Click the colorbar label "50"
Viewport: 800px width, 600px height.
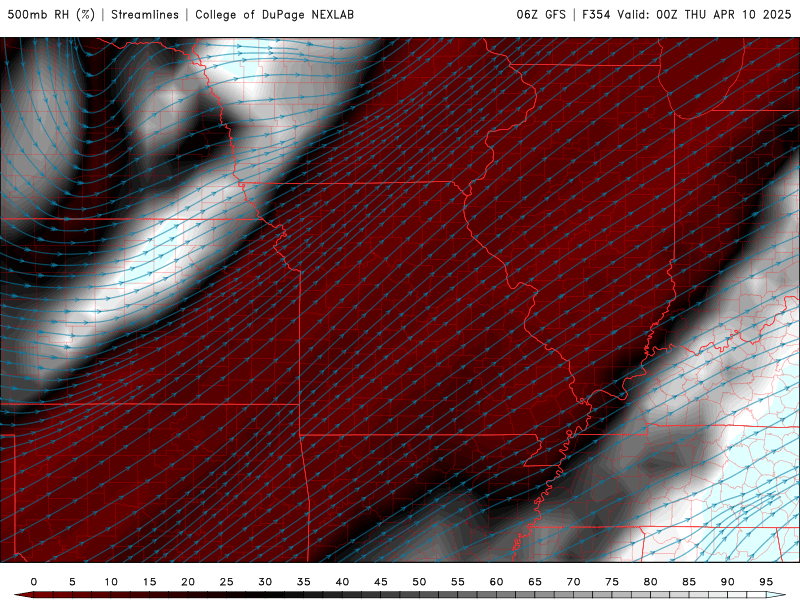coord(419,582)
